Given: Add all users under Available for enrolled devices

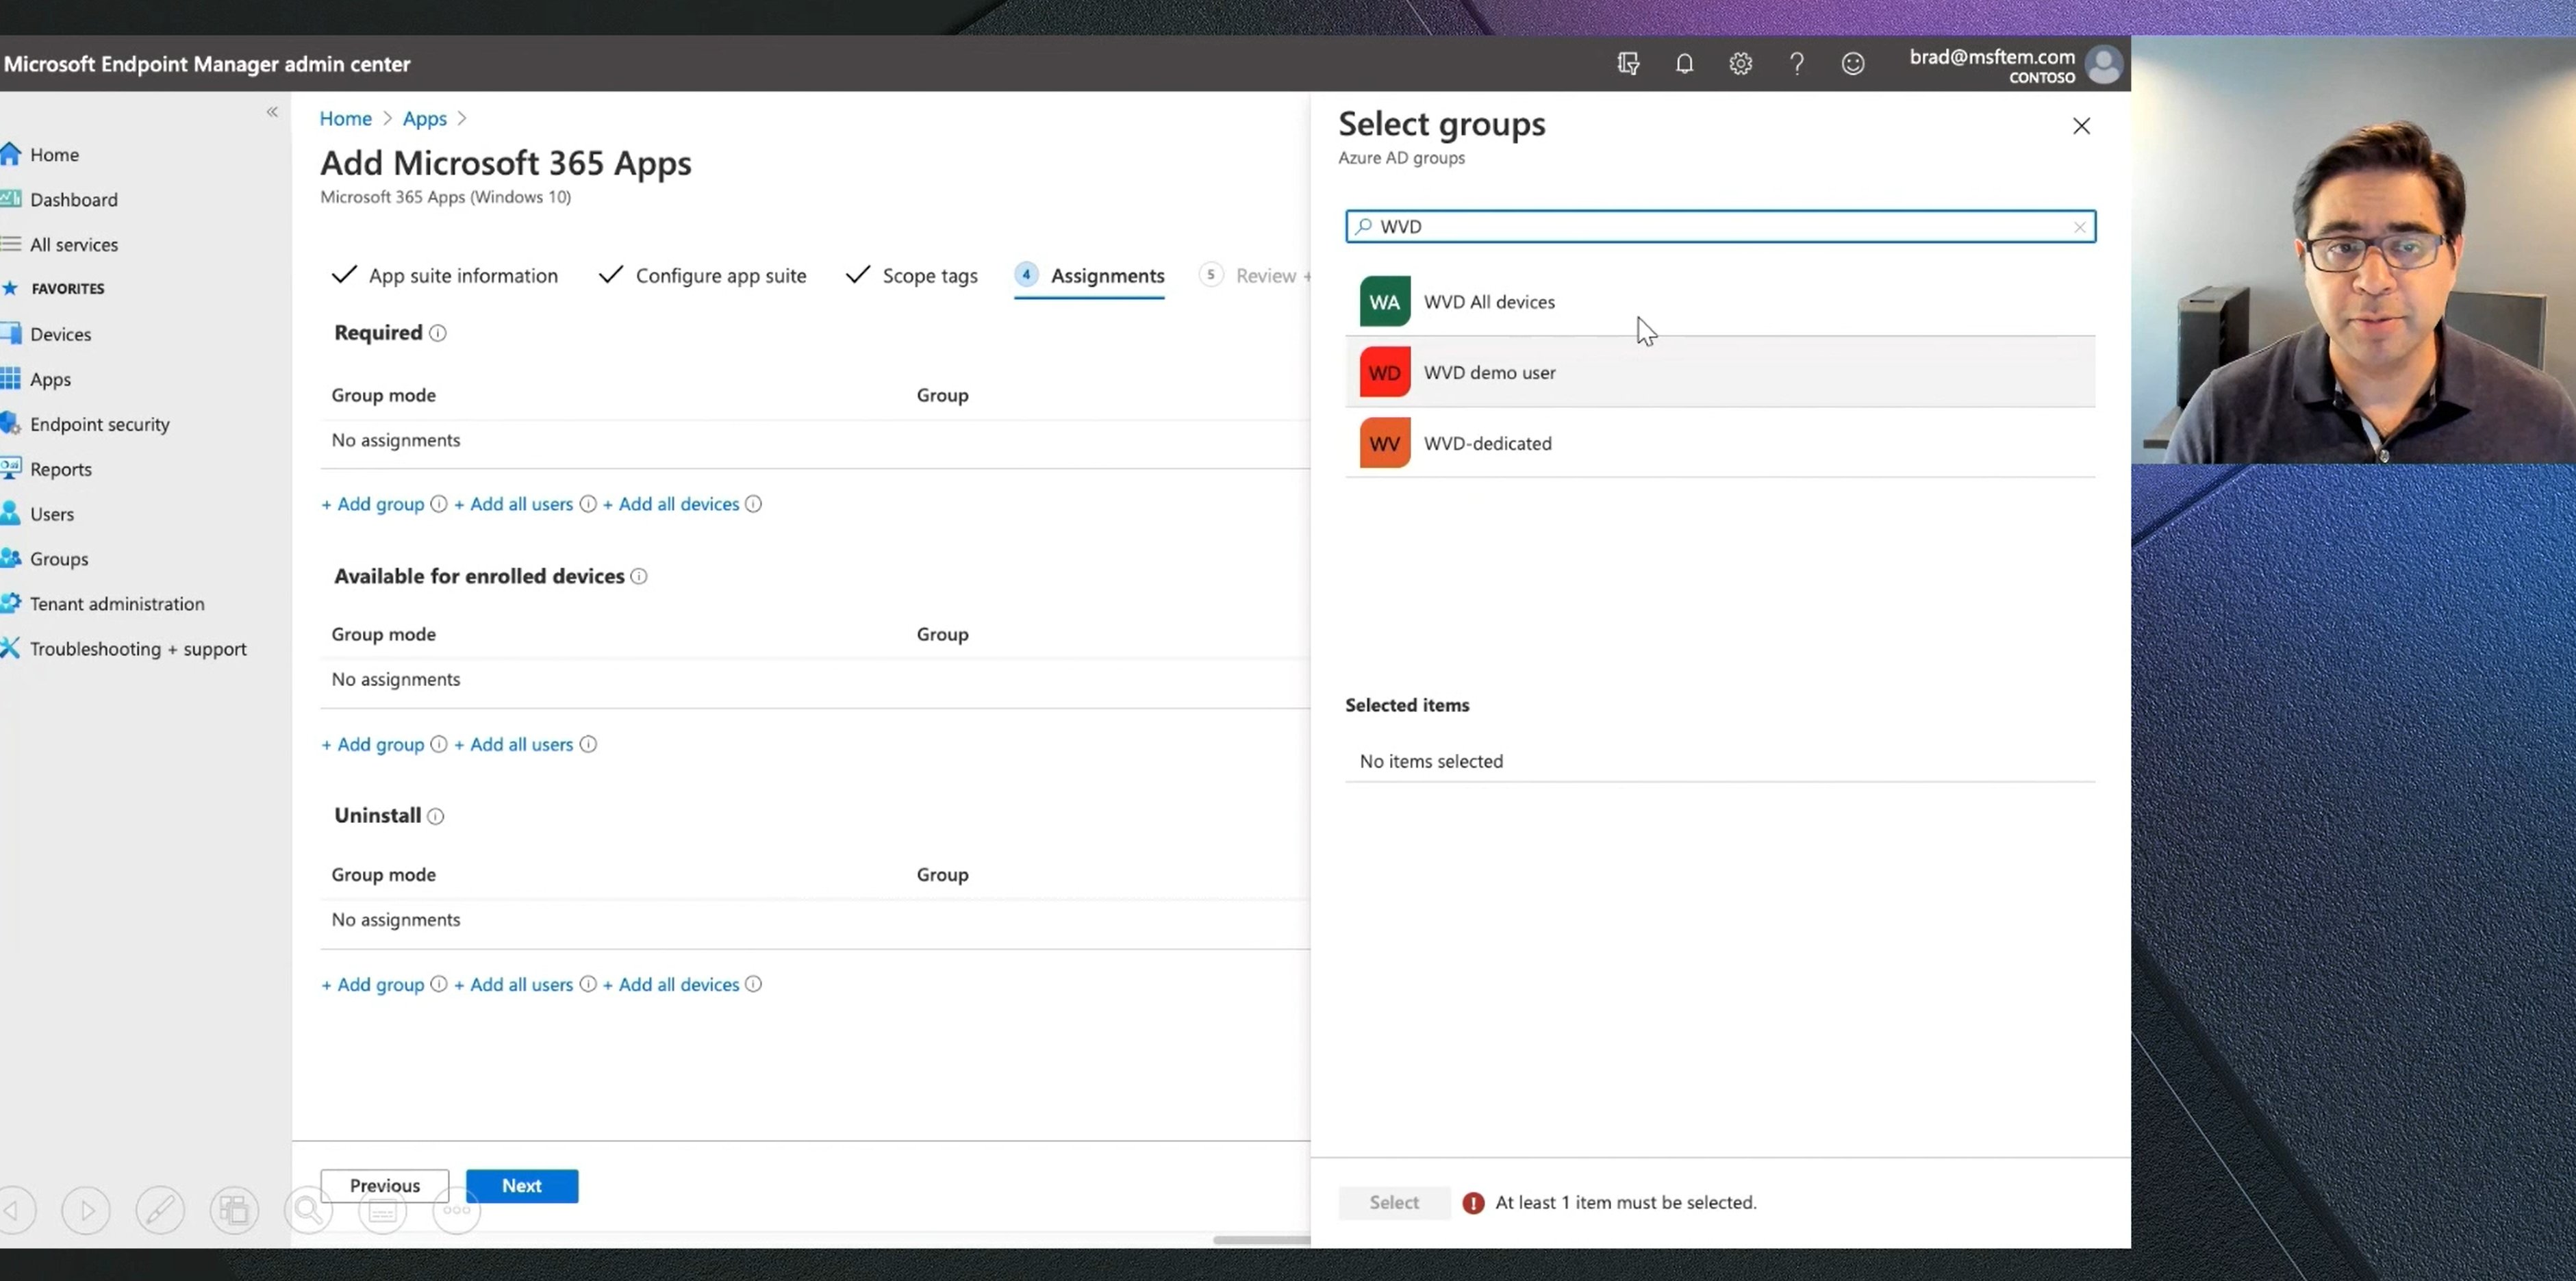Looking at the screenshot, I should tap(514, 744).
